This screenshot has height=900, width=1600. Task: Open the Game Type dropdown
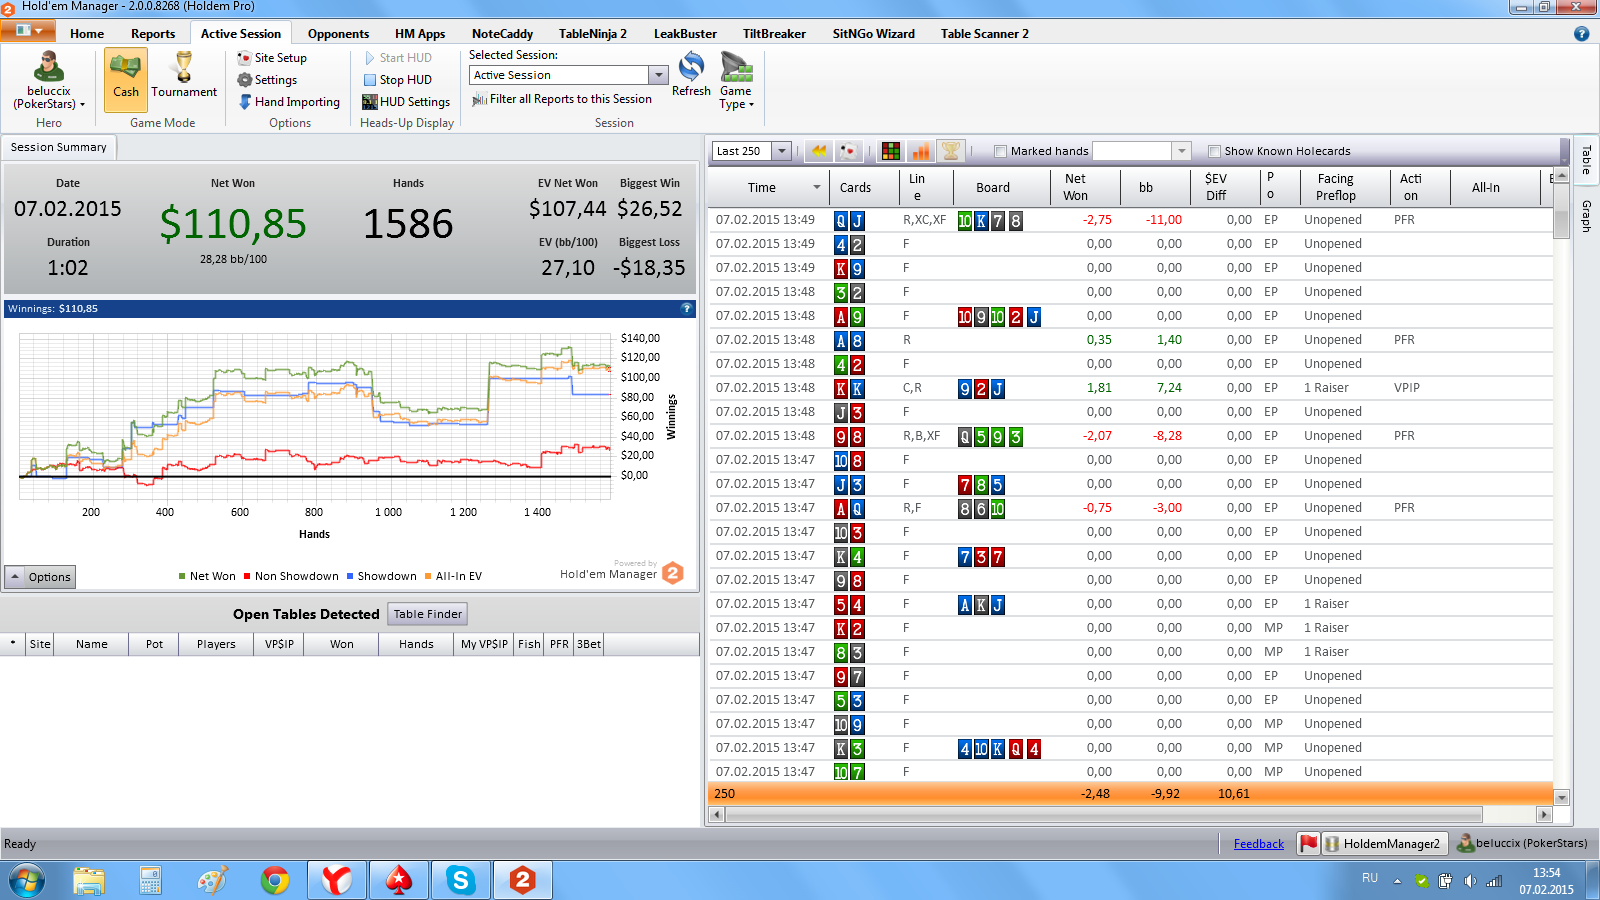tap(736, 80)
